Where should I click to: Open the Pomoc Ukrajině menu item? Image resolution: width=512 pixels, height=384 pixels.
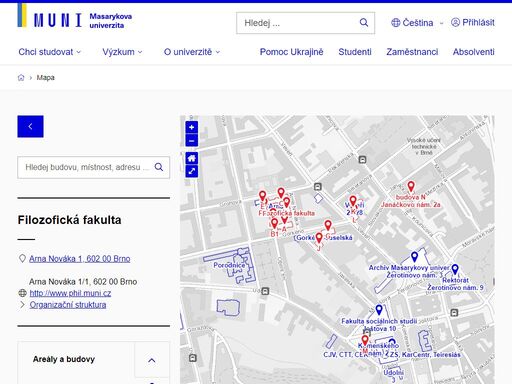tap(291, 52)
